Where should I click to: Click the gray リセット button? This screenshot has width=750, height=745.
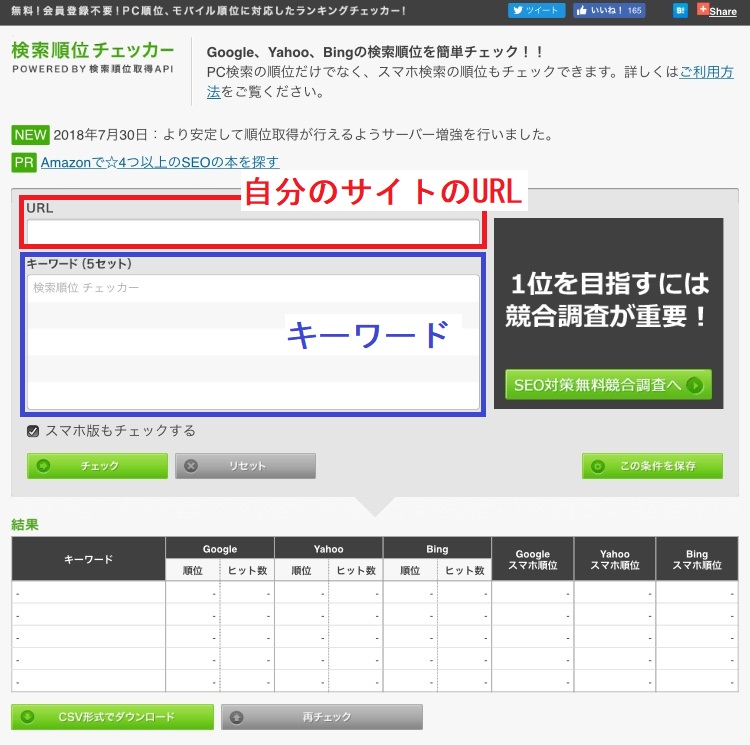pos(245,466)
